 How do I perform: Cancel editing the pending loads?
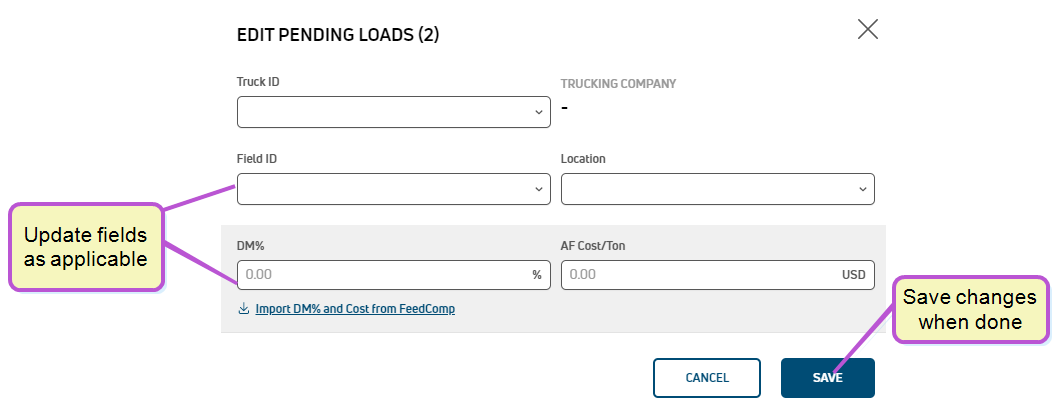tap(707, 378)
